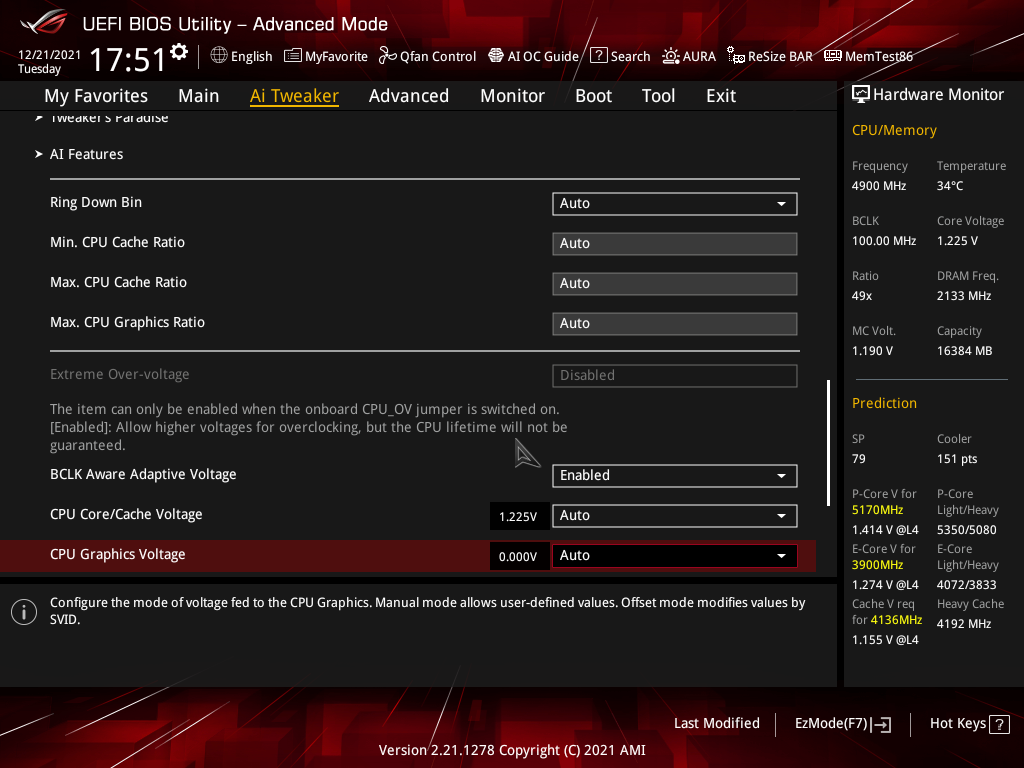This screenshot has width=1024, height=768.
Task: Click the Search question-mark icon
Action: click(x=598, y=56)
